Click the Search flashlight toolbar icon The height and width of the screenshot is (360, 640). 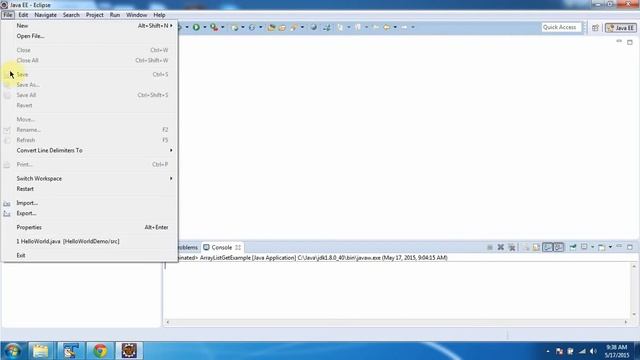[294, 27]
